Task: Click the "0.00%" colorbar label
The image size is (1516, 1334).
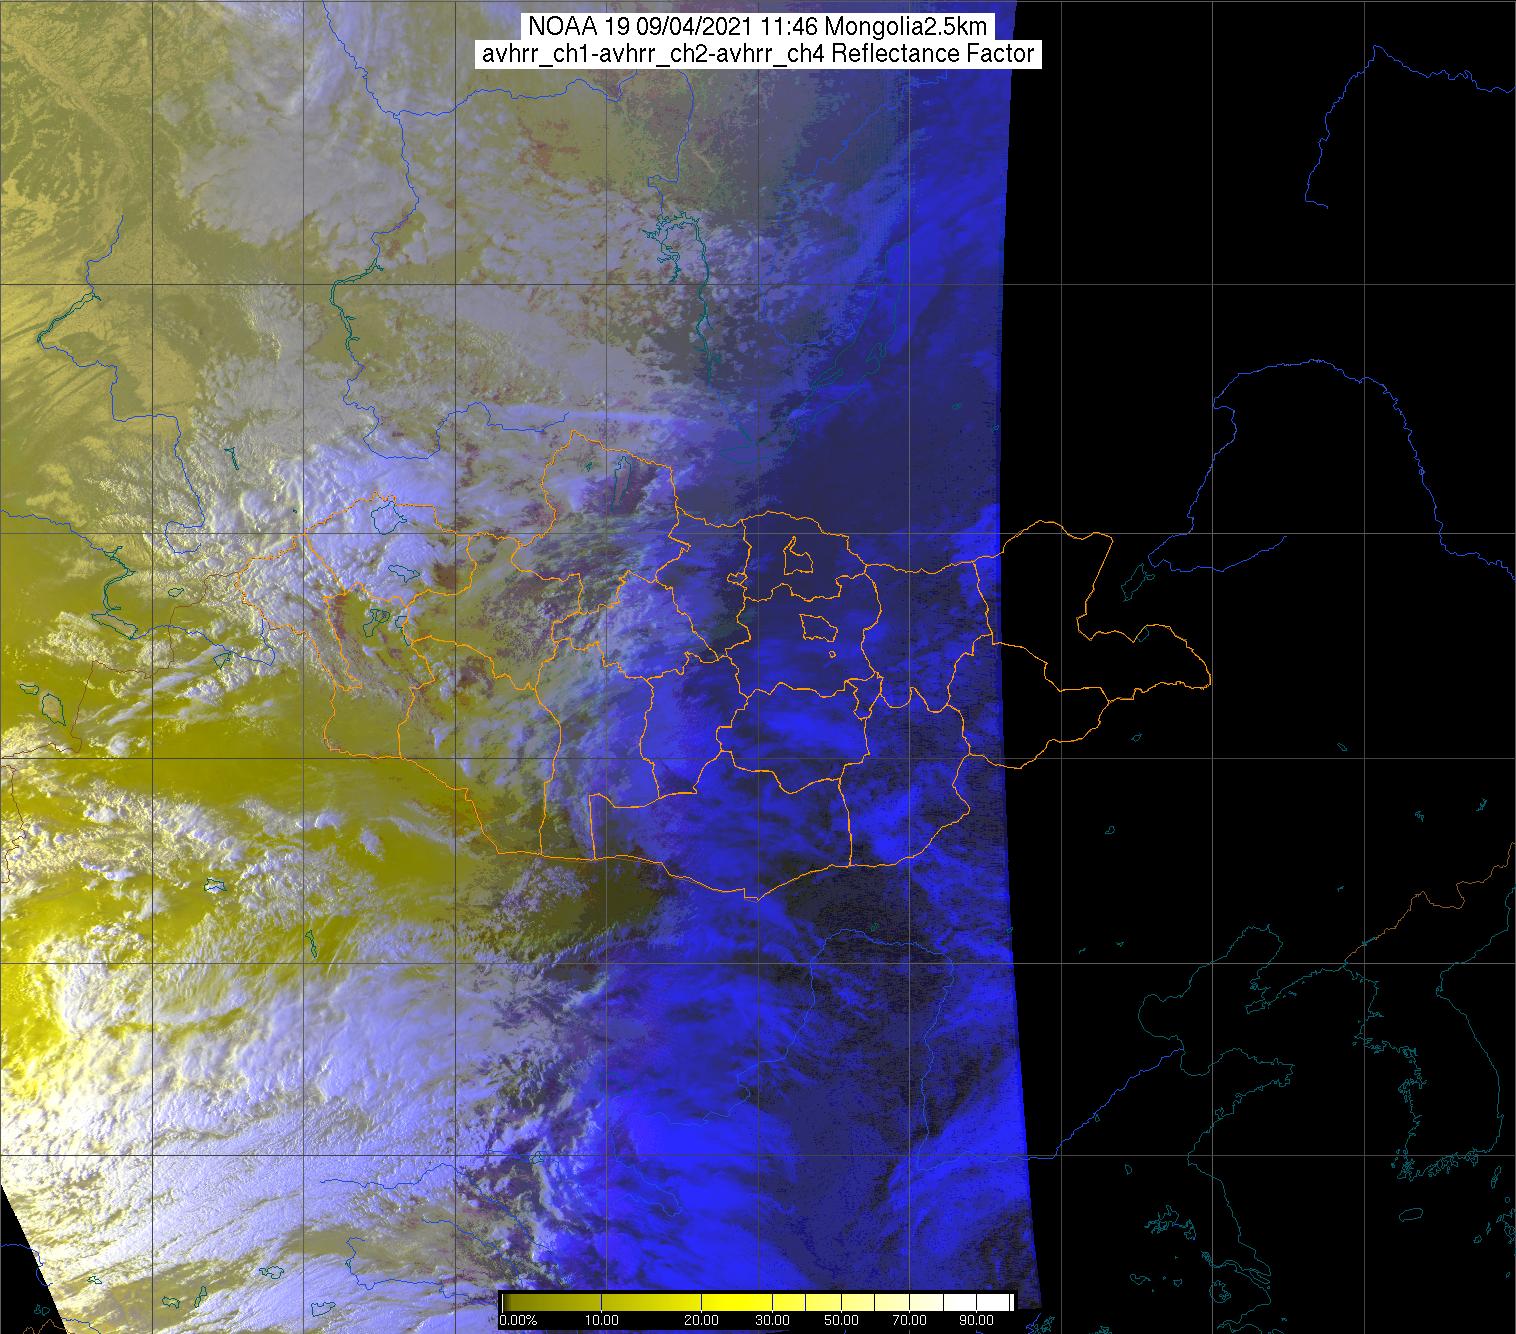Action: click(x=518, y=1320)
